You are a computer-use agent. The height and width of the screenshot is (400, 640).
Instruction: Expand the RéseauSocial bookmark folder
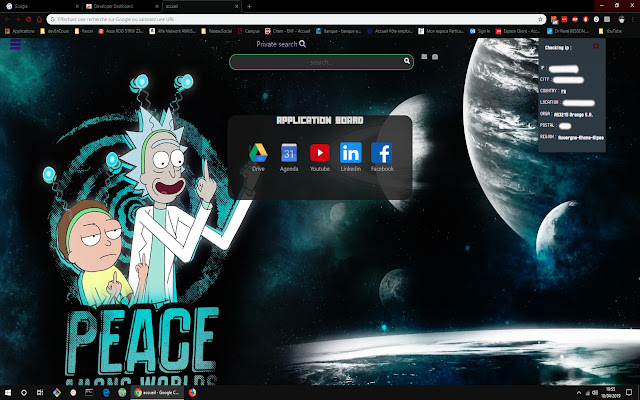click(x=217, y=31)
